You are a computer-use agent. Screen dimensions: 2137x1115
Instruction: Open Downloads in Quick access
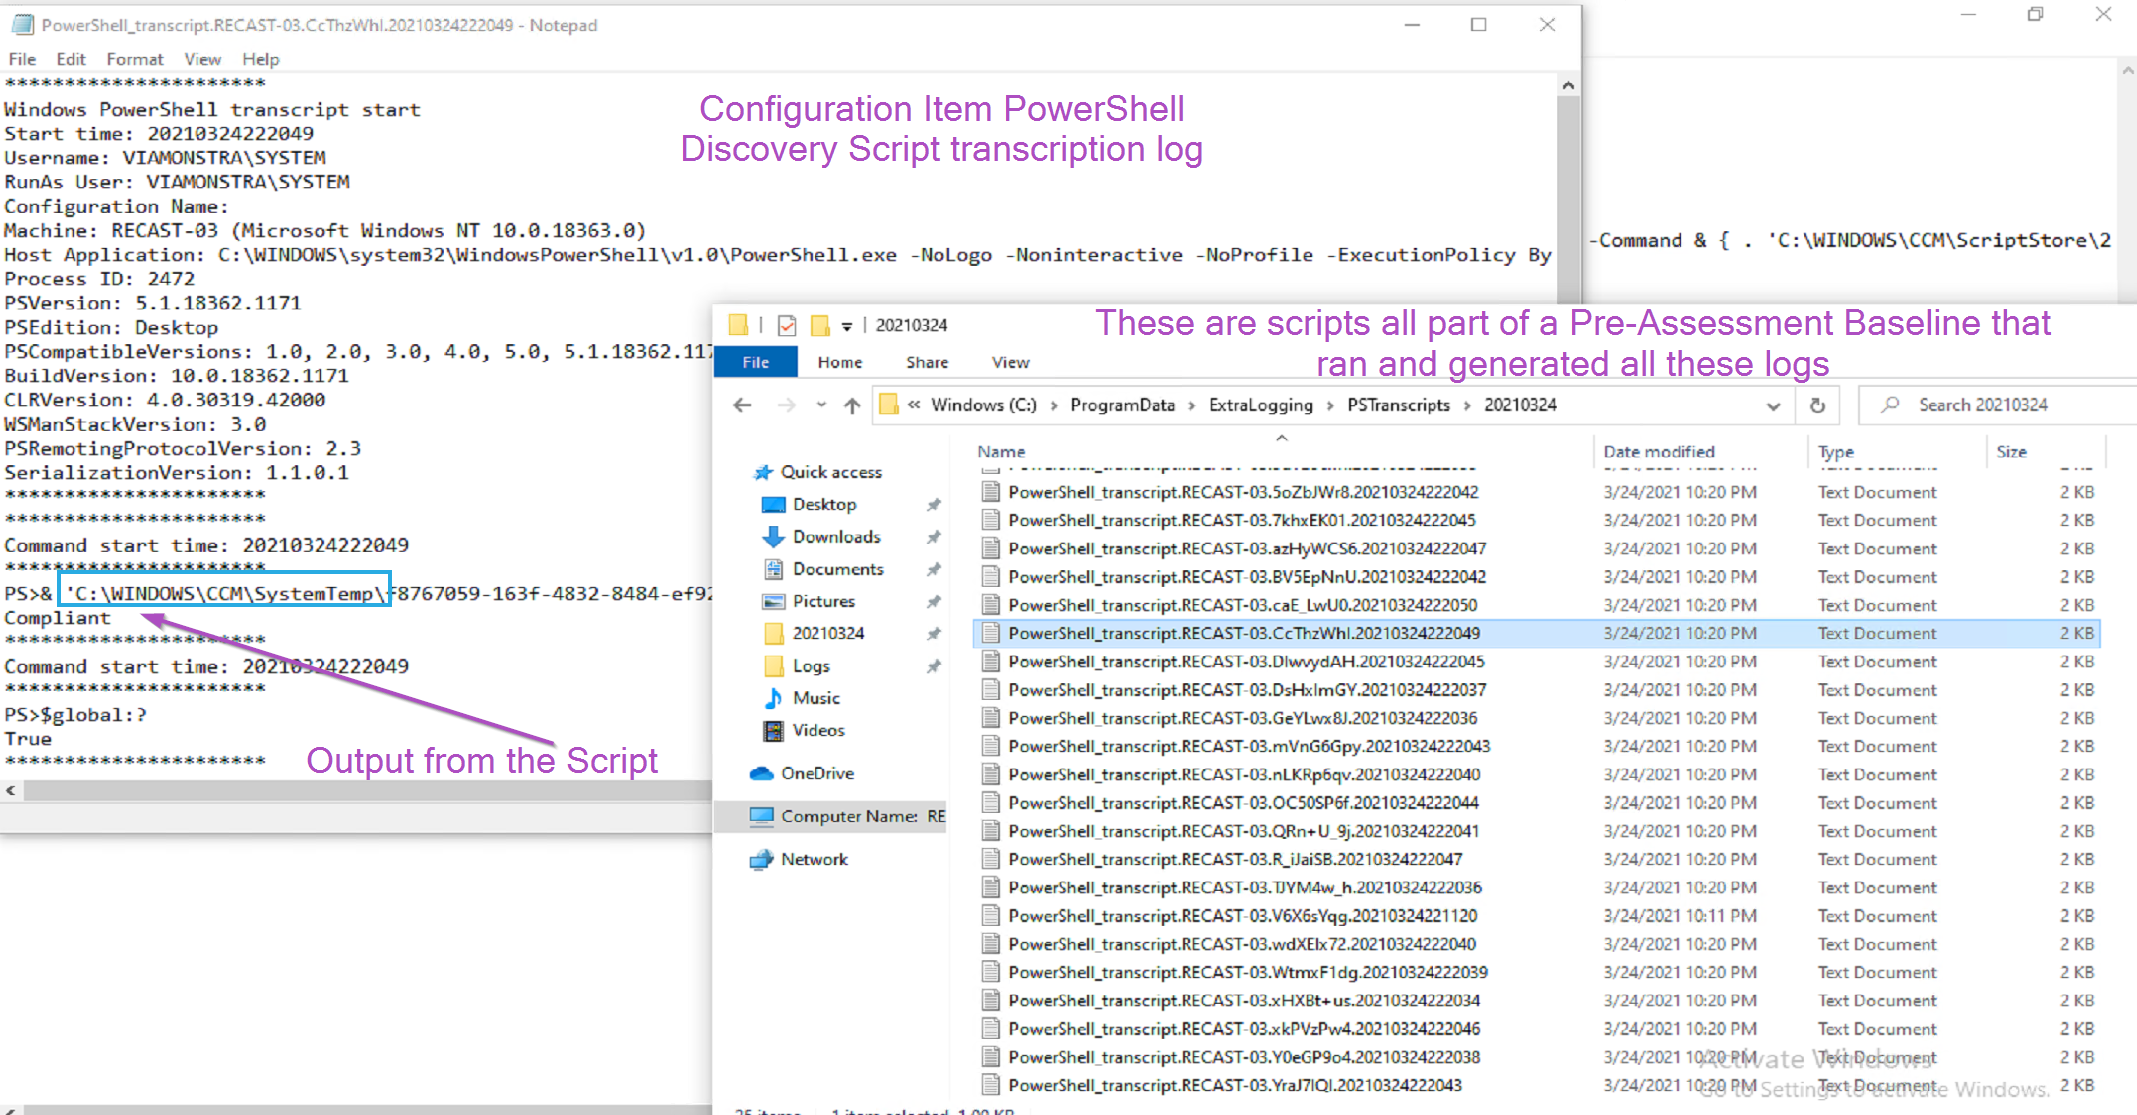(836, 537)
